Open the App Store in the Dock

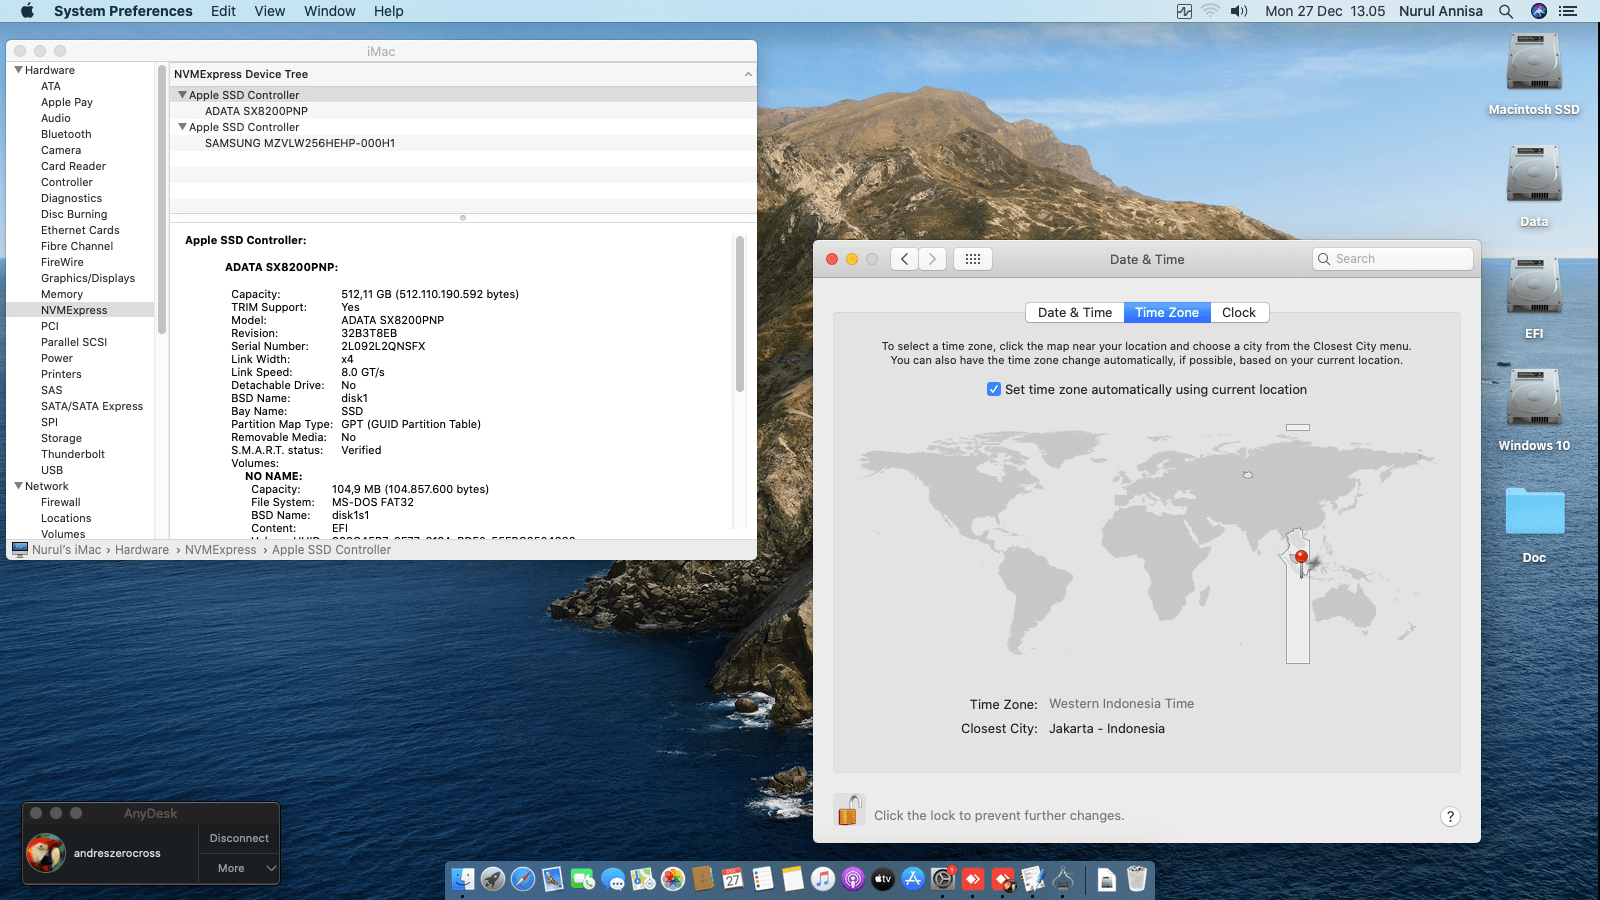912,879
